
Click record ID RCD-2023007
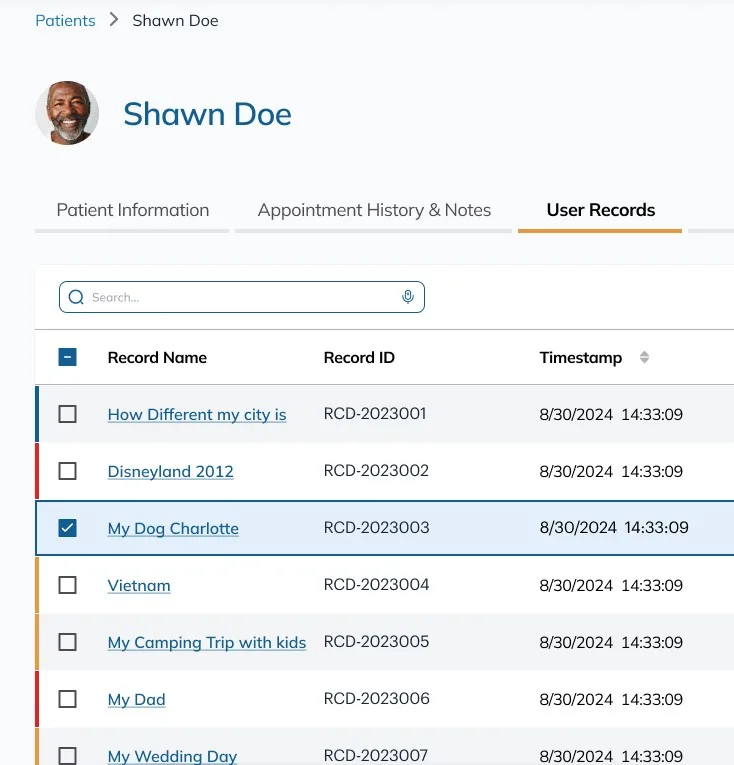tap(376, 755)
